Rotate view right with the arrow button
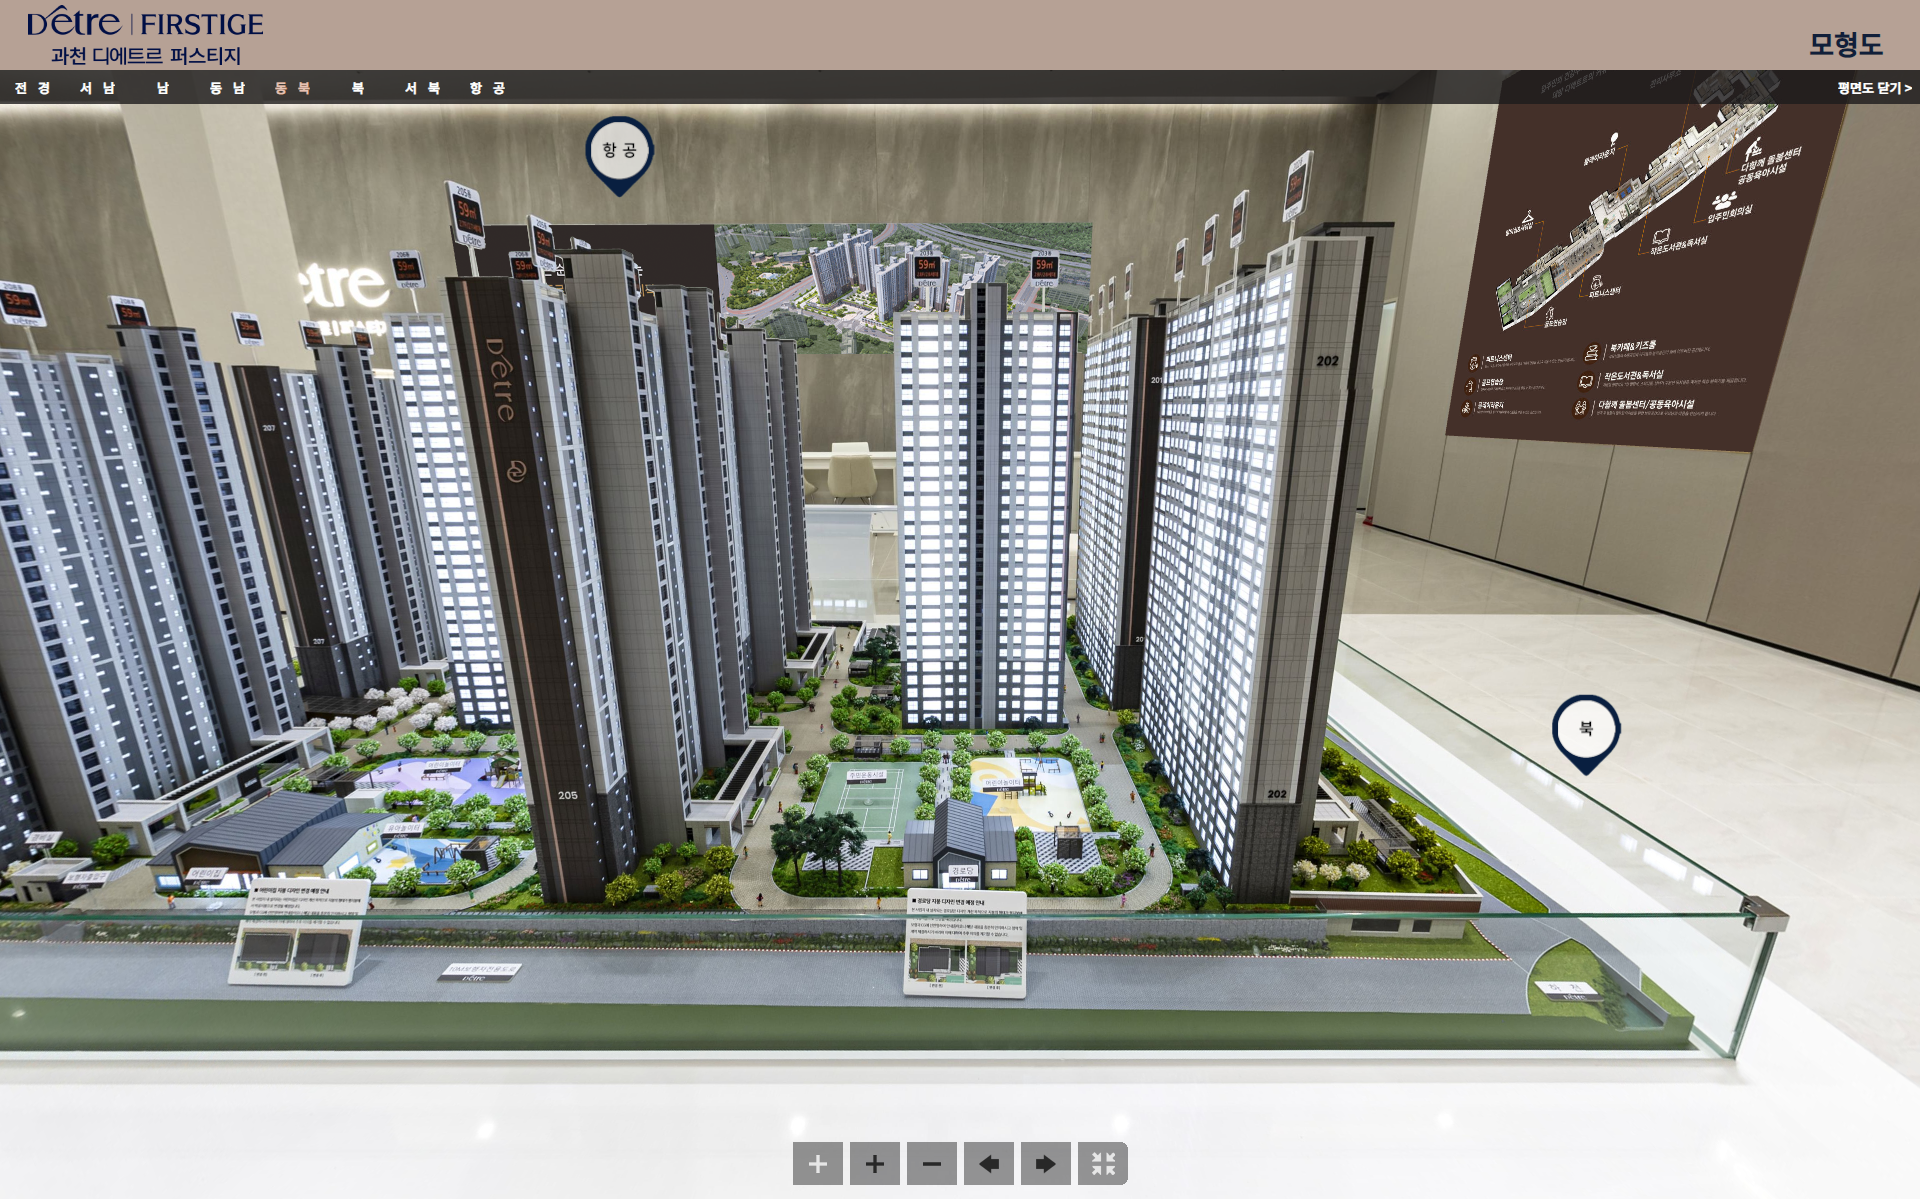Viewport: 1920px width, 1199px height. [x=1045, y=1164]
